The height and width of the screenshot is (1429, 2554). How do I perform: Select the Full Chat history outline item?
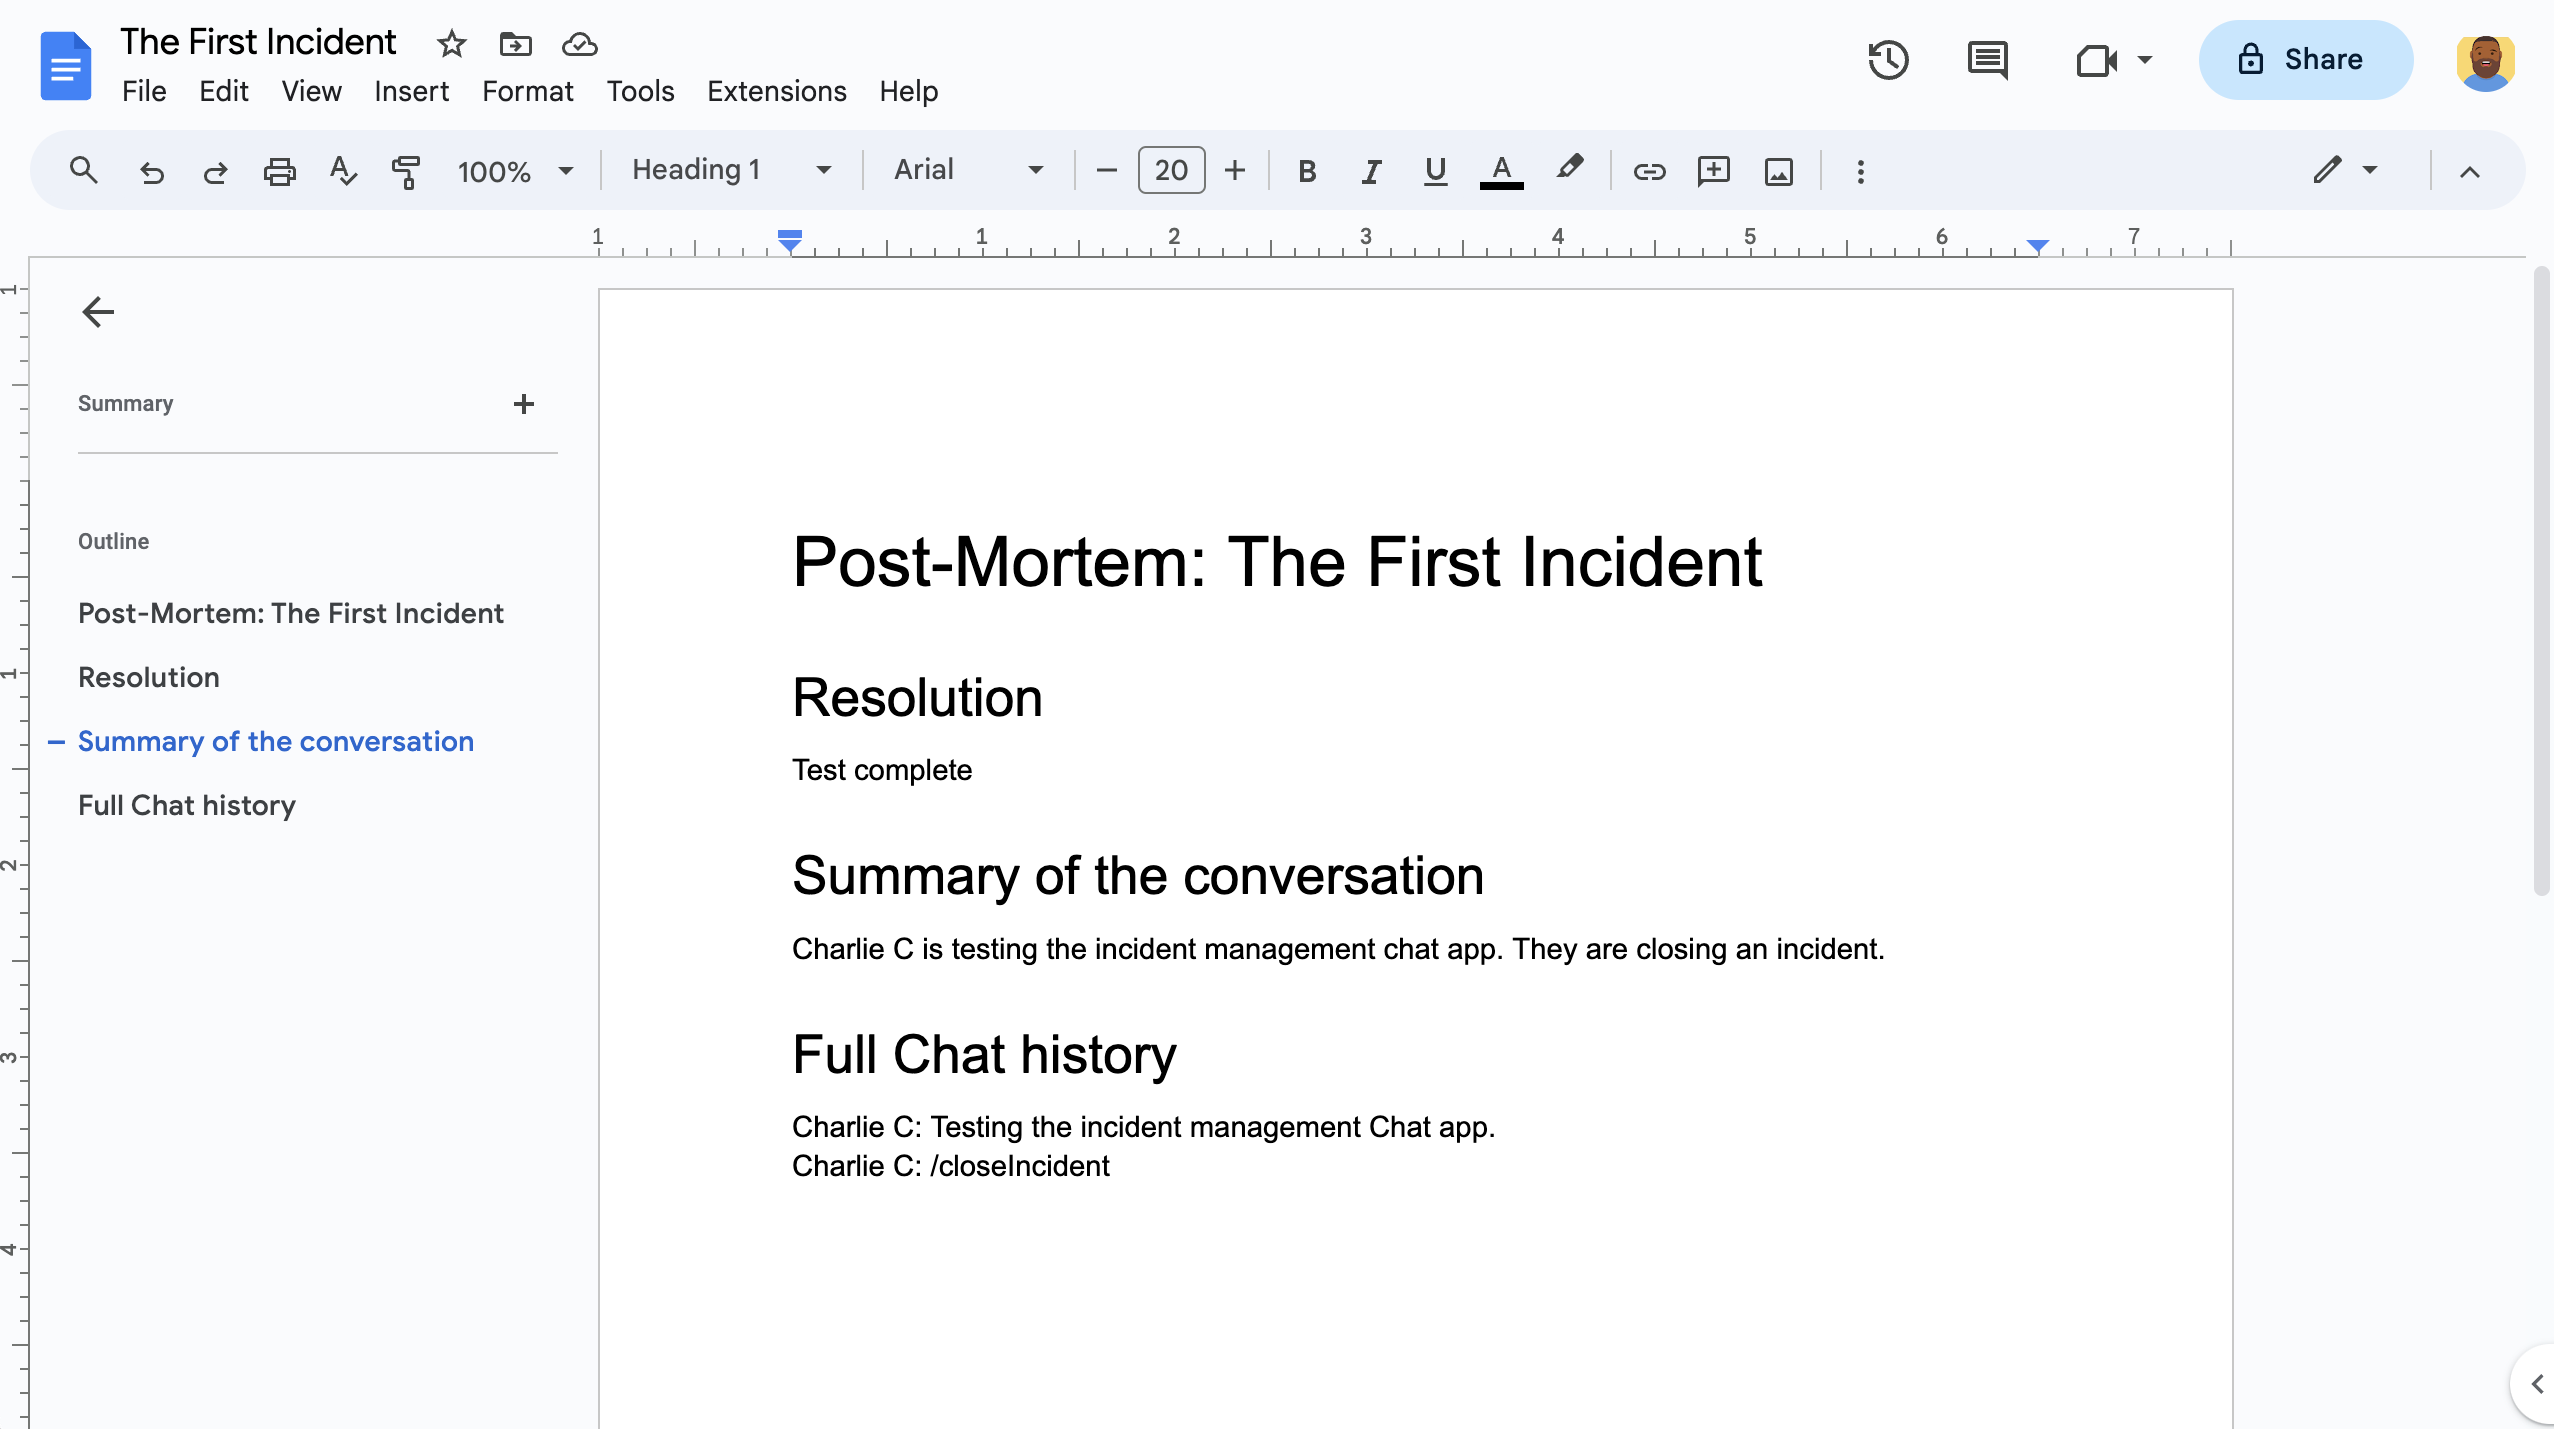point(184,805)
